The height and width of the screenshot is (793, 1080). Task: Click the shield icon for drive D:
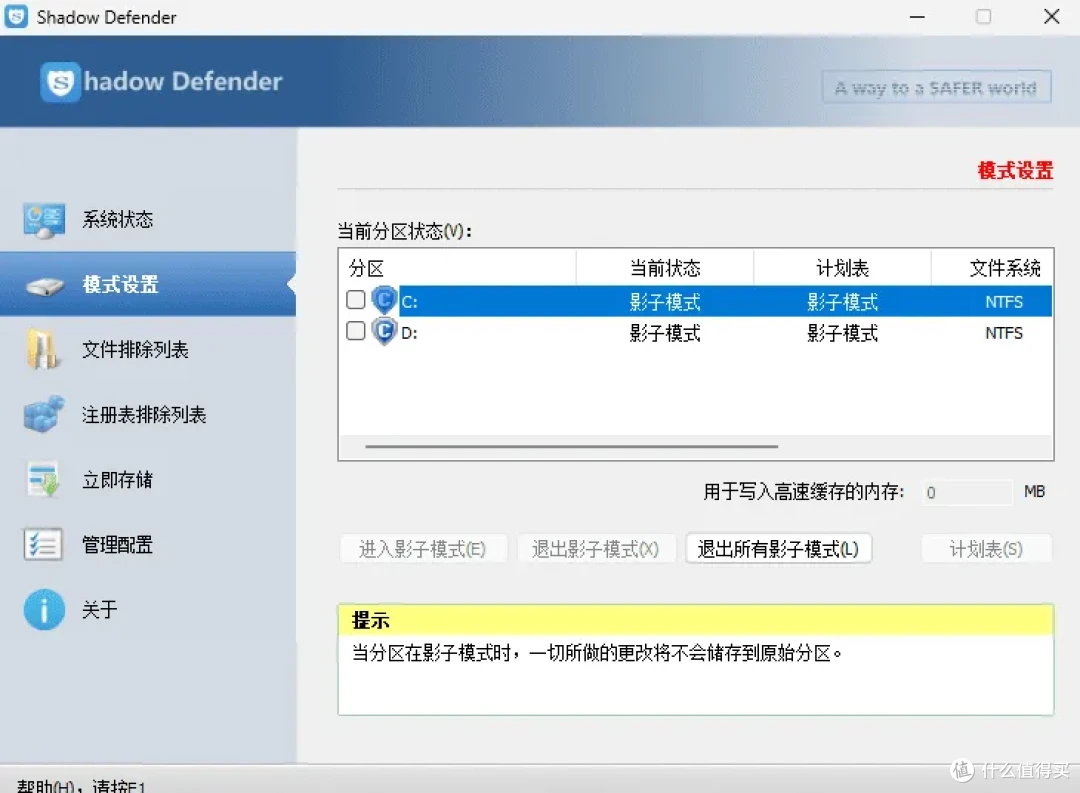(384, 332)
